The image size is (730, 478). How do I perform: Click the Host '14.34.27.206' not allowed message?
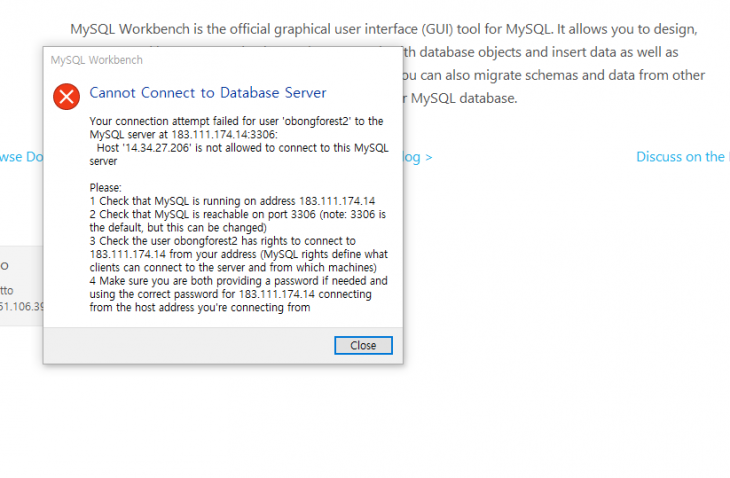239,155
